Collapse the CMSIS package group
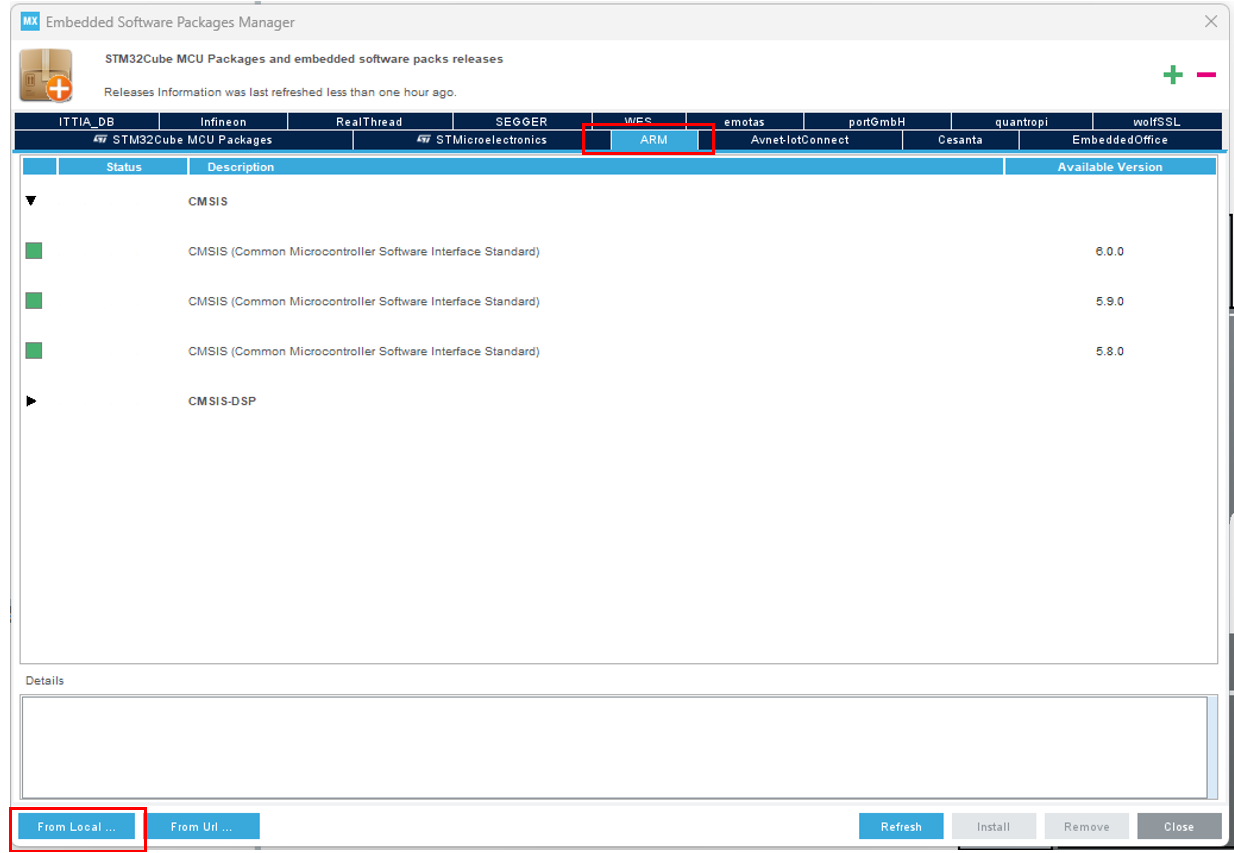Image resolution: width=1234 pixels, height=853 pixels. [x=31, y=201]
